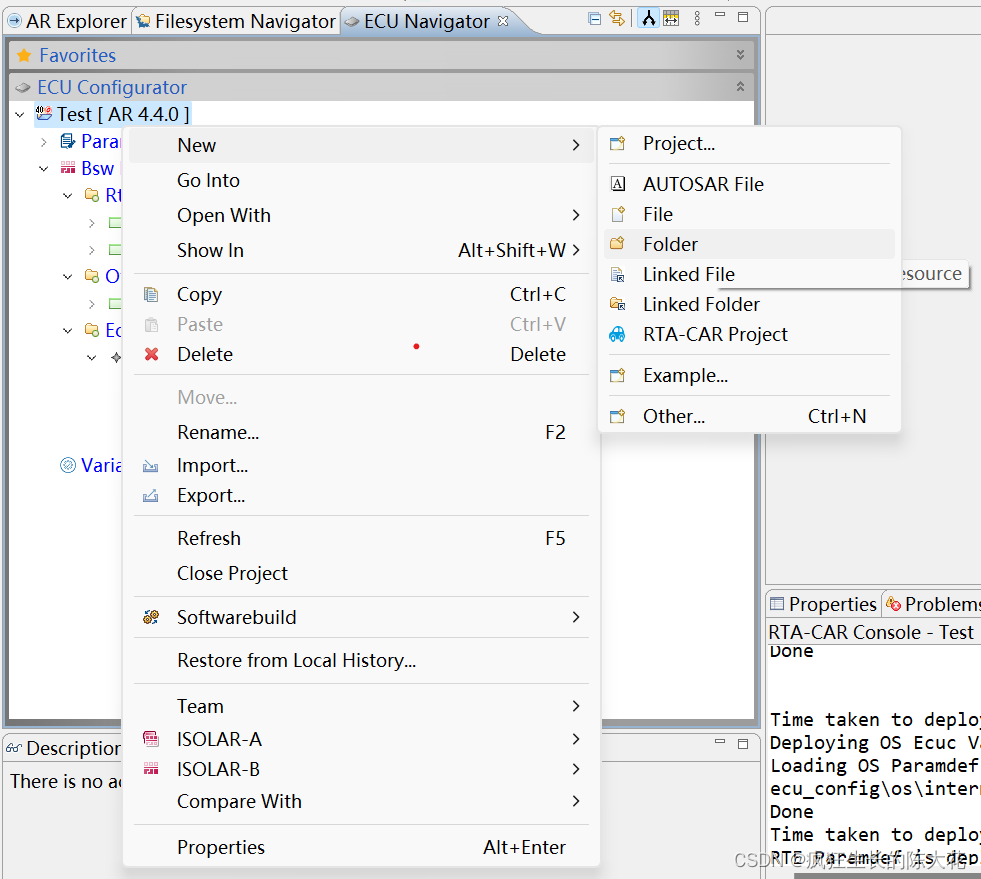Switch to the Filesystem Navigator tab
Image resolution: width=981 pixels, height=879 pixels.
coord(235,20)
